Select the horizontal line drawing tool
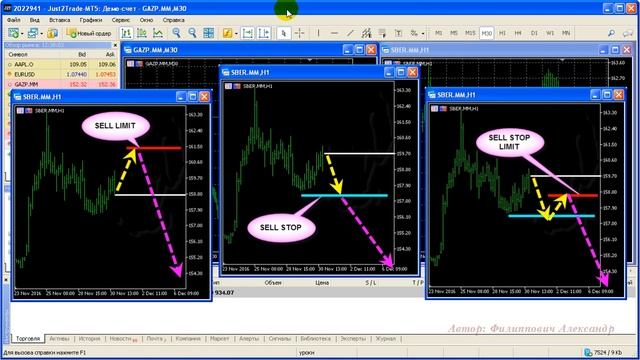Image resolution: width=640 pixels, height=360 pixels. pyautogui.click(x=334, y=33)
